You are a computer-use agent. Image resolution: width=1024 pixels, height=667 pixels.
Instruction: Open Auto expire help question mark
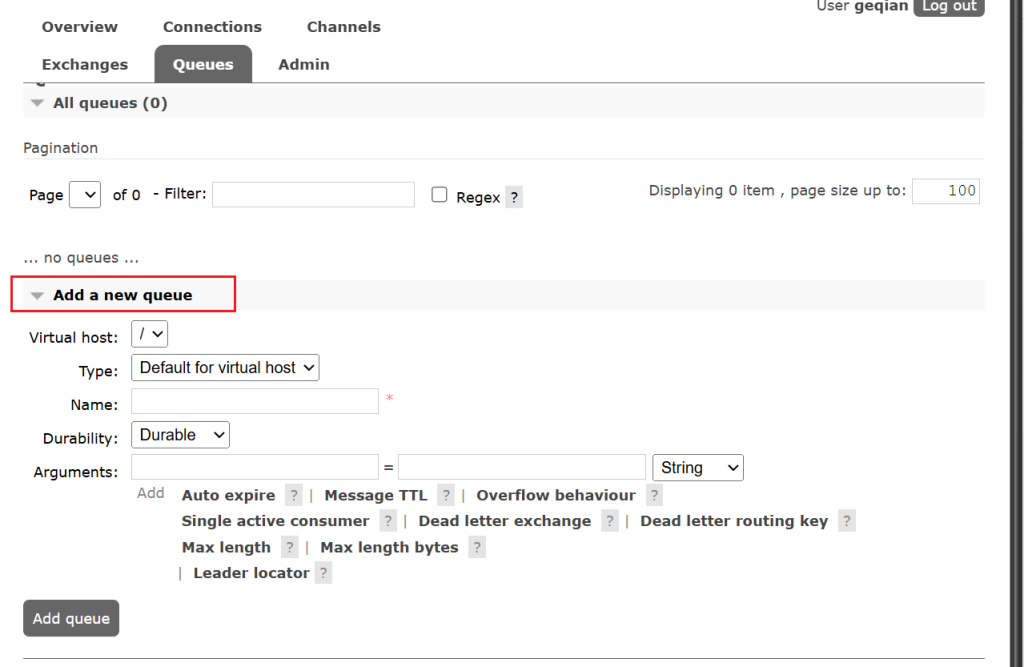pyautogui.click(x=293, y=496)
